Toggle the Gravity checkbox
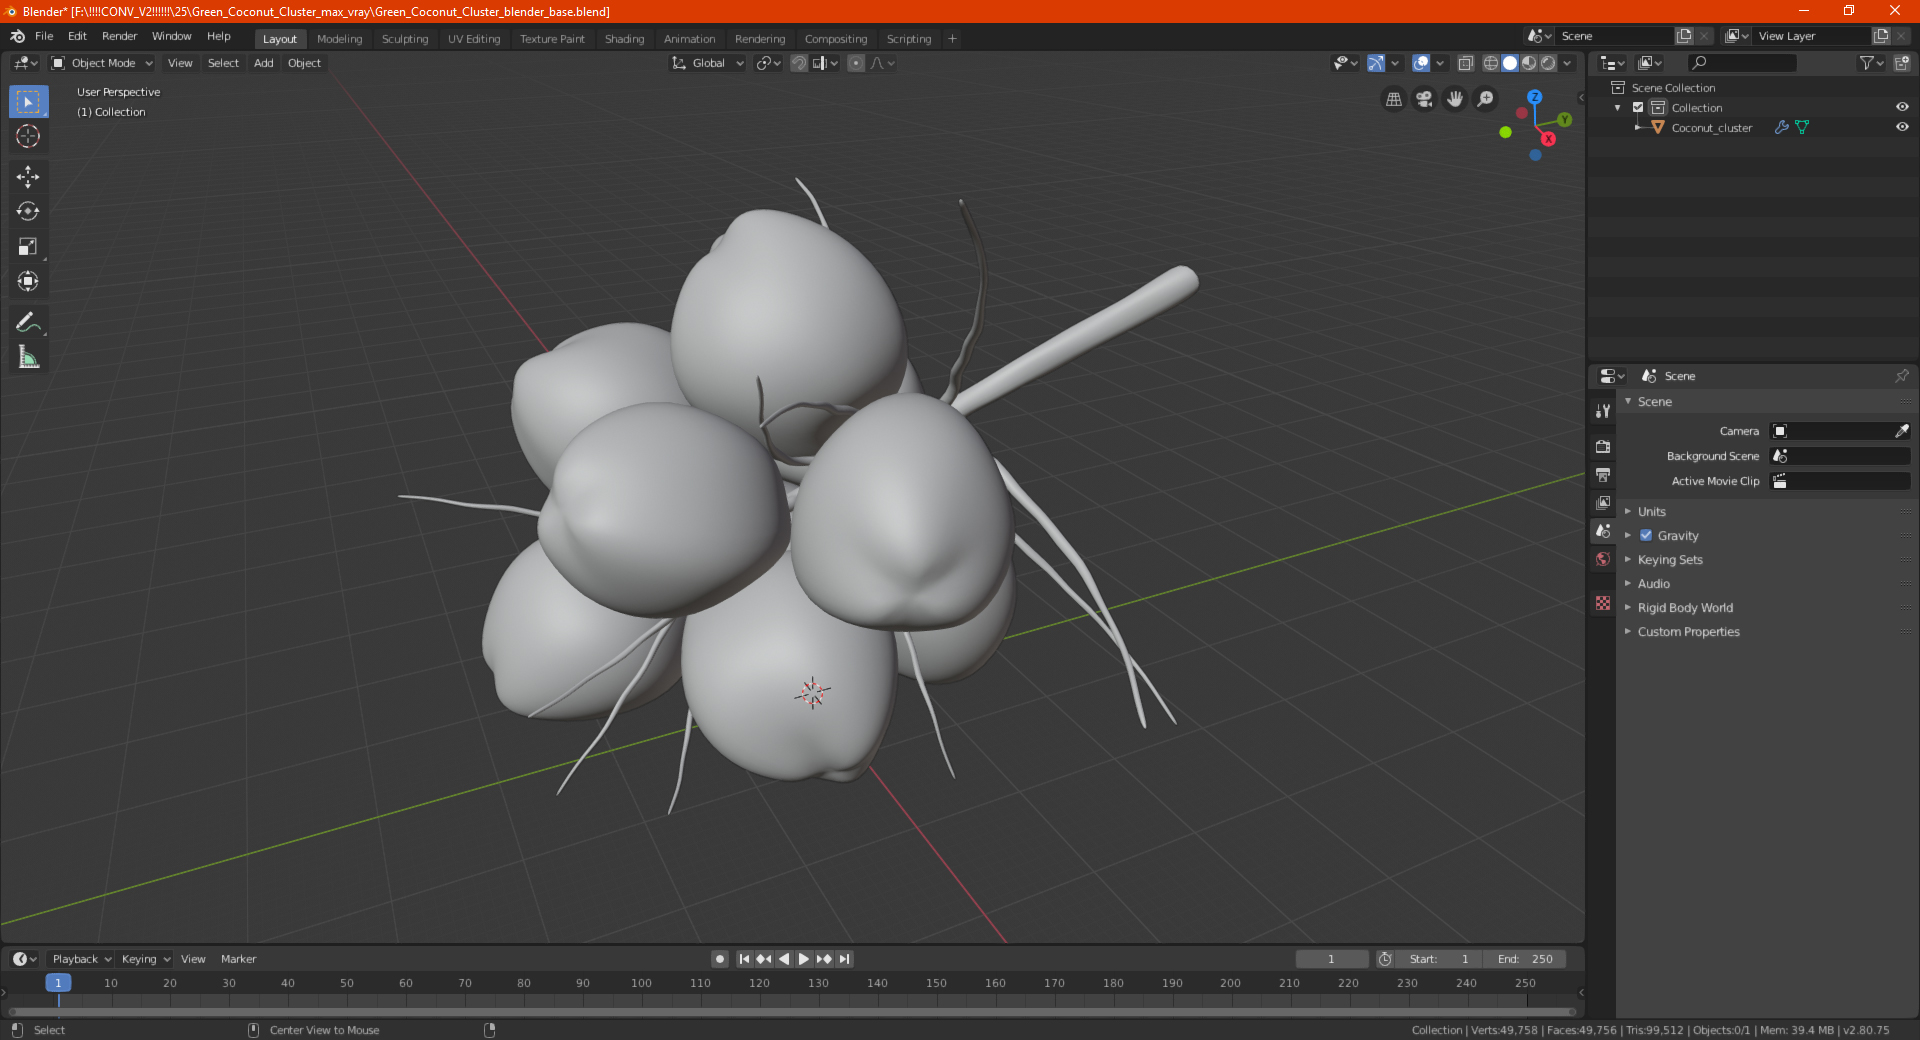 [x=1646, y=535]
